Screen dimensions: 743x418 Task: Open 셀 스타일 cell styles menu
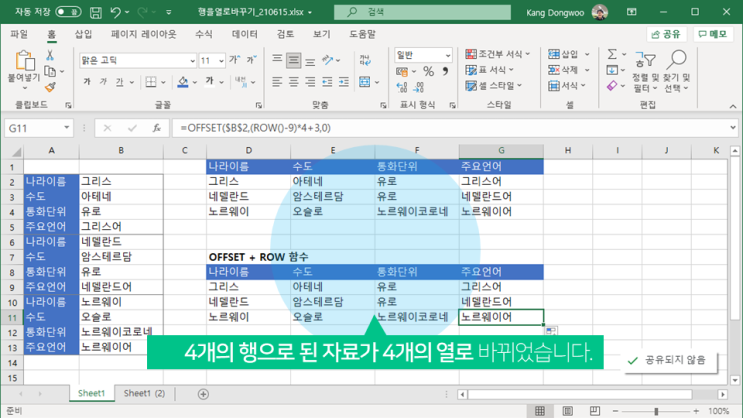(x=494, y=86)
